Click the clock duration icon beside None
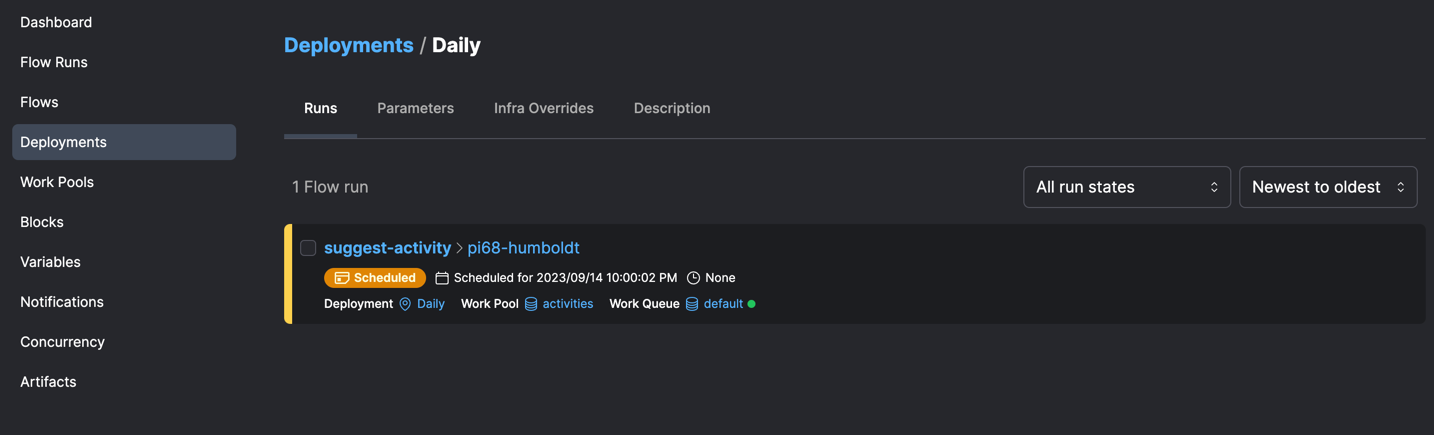The height and width of the screenshot is (435, 1434). pyautogui.click(x=693, y=278)
